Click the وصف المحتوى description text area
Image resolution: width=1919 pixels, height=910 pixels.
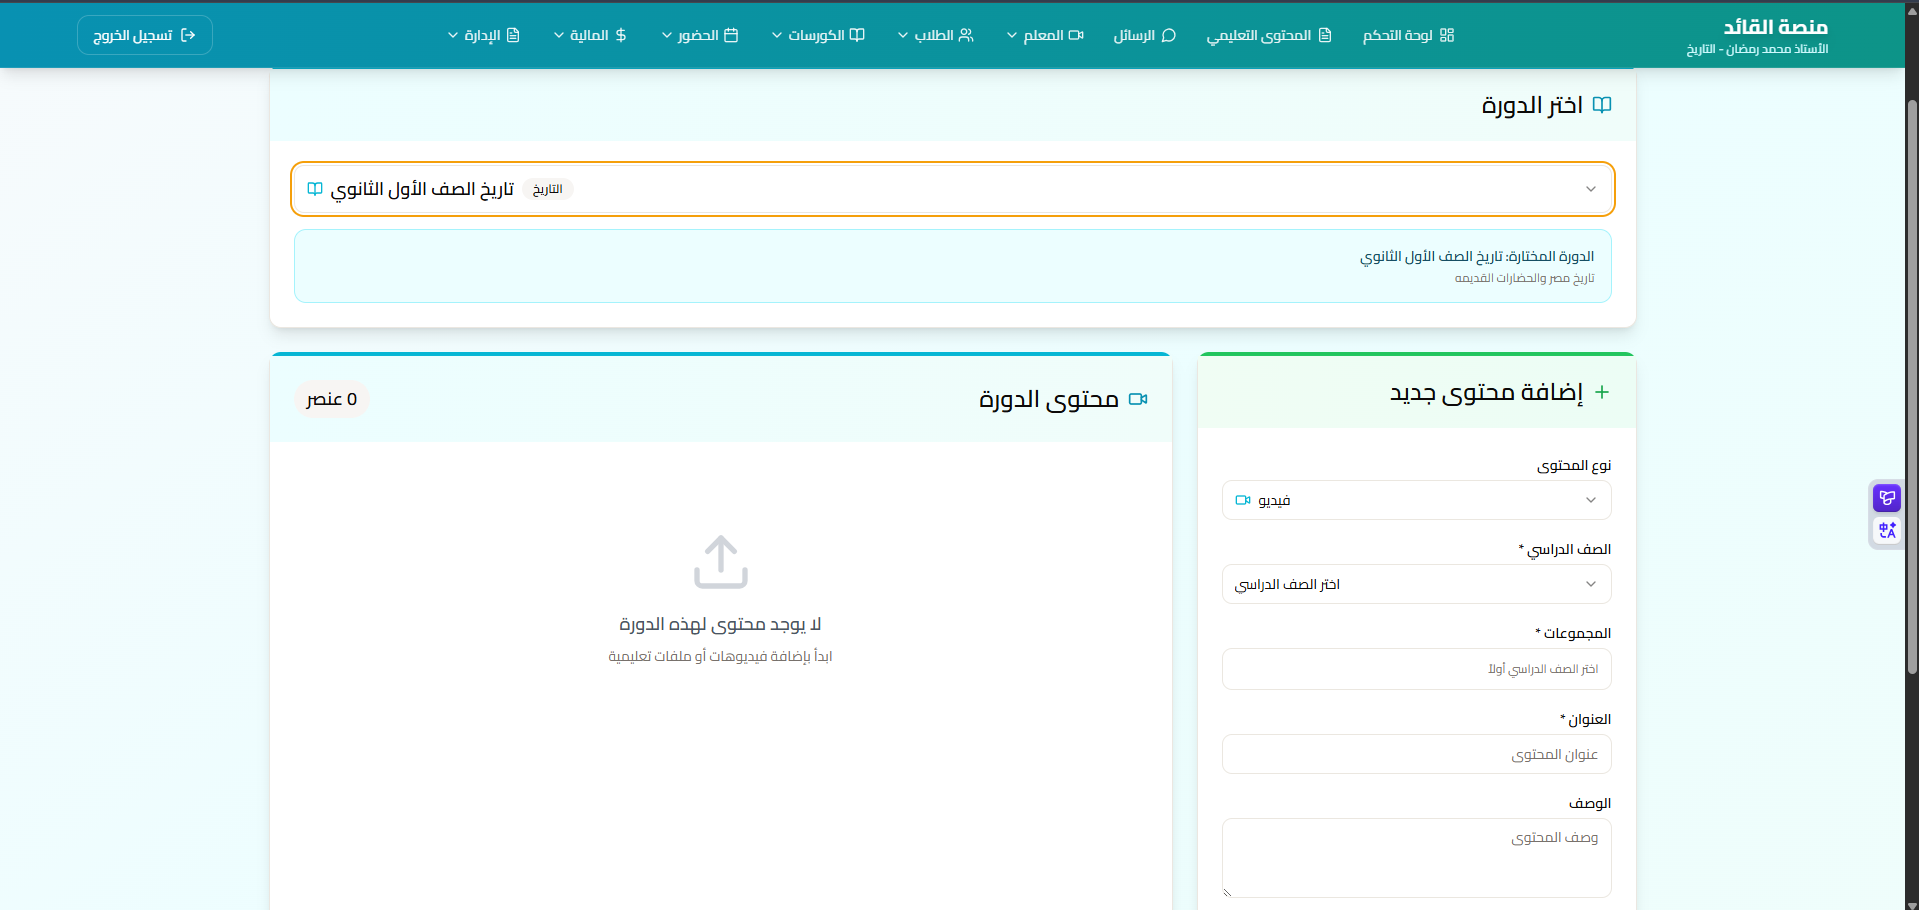click(1416, 858)
